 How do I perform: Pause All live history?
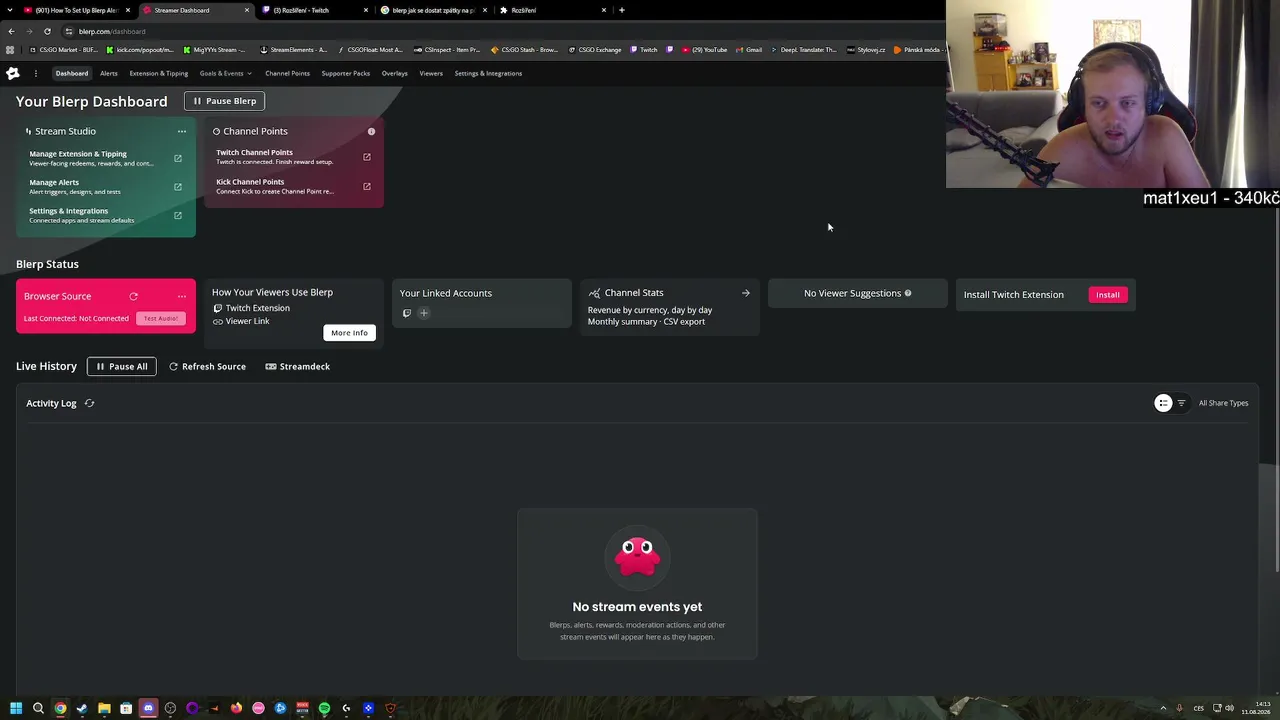pyautogui.click(x=121, y=366)
